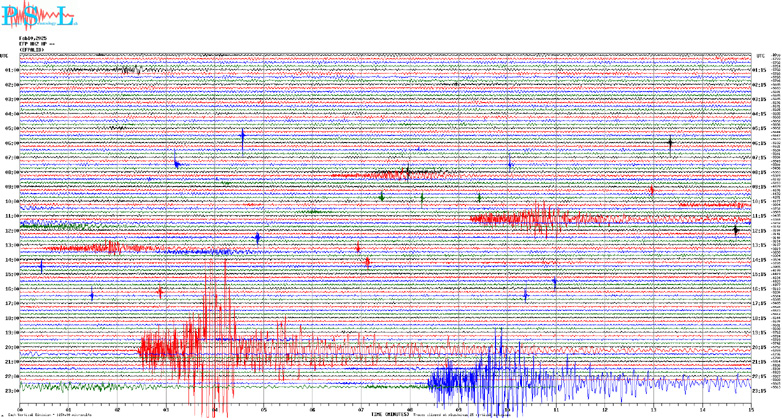Click the noisy green trace at 23:00 row start
Screen dimensions: 782x420
[60, 386]
